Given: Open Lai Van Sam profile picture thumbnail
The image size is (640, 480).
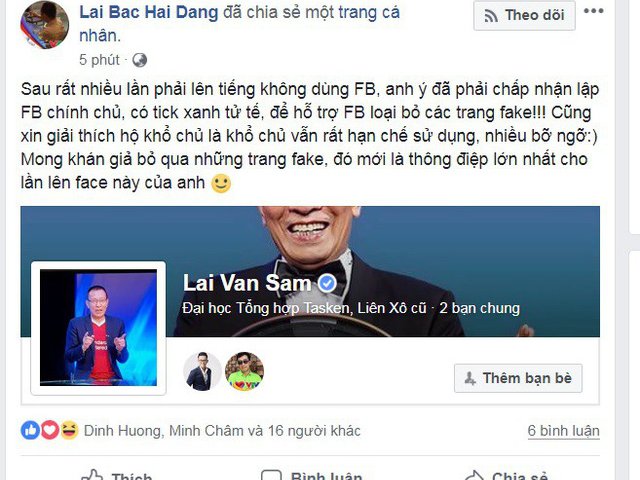Looking at the screenshot, I should tap(98, 328).
